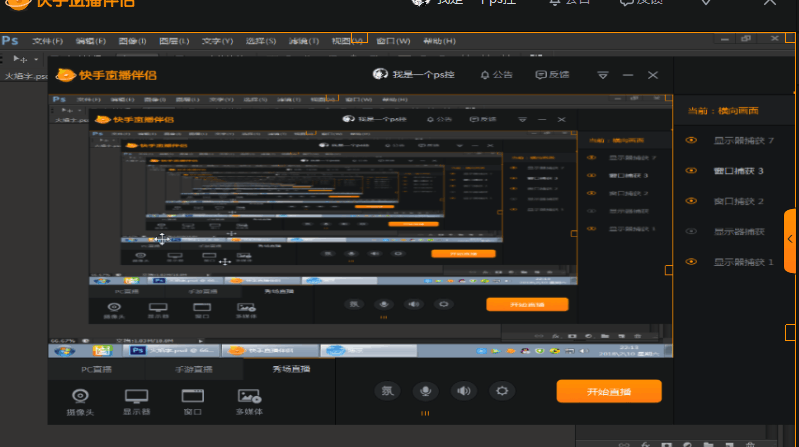
Task: Collapse the side panel with the orange arrow handle
Action: point(791,240)
